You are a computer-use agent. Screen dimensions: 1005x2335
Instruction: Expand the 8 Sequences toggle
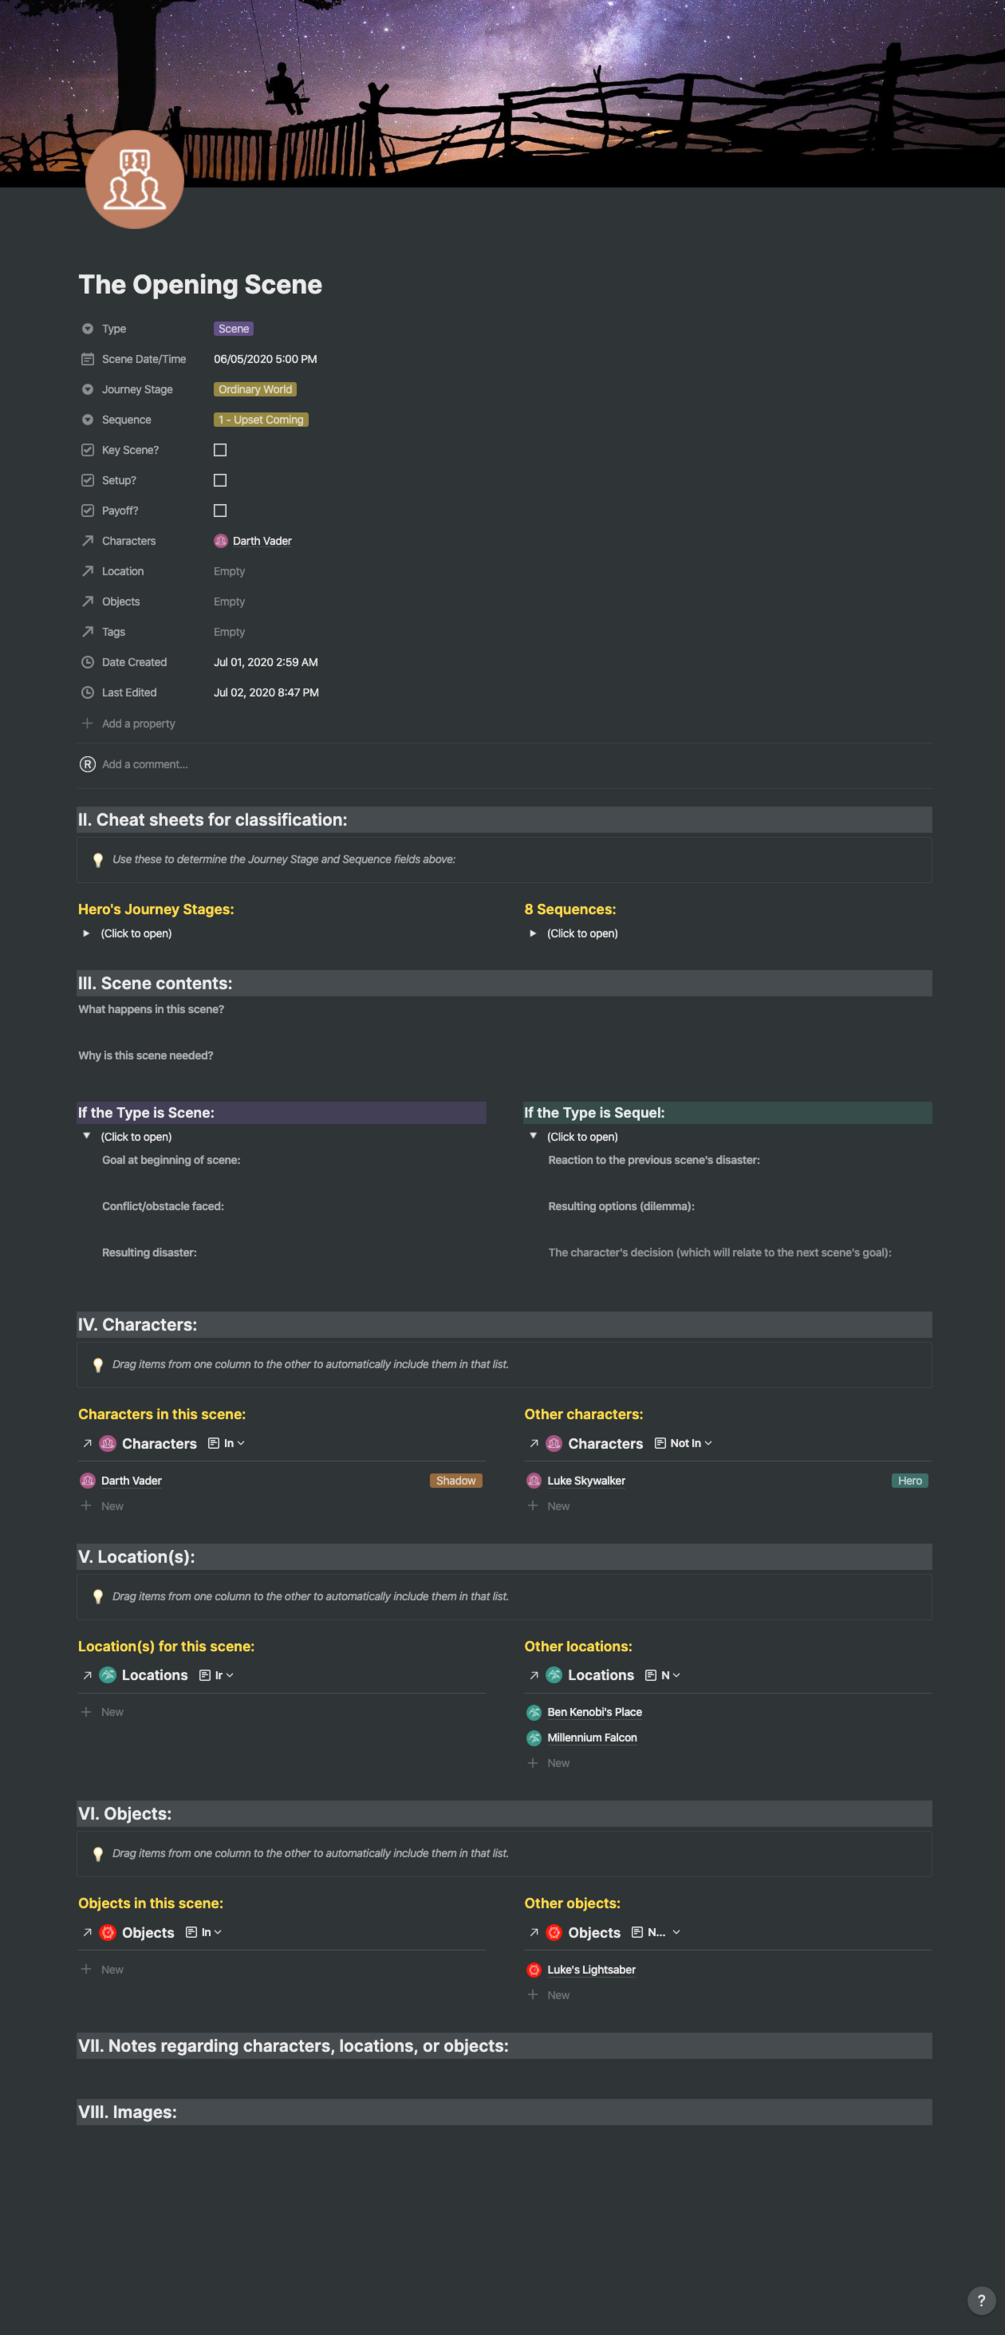pos(533,934)
